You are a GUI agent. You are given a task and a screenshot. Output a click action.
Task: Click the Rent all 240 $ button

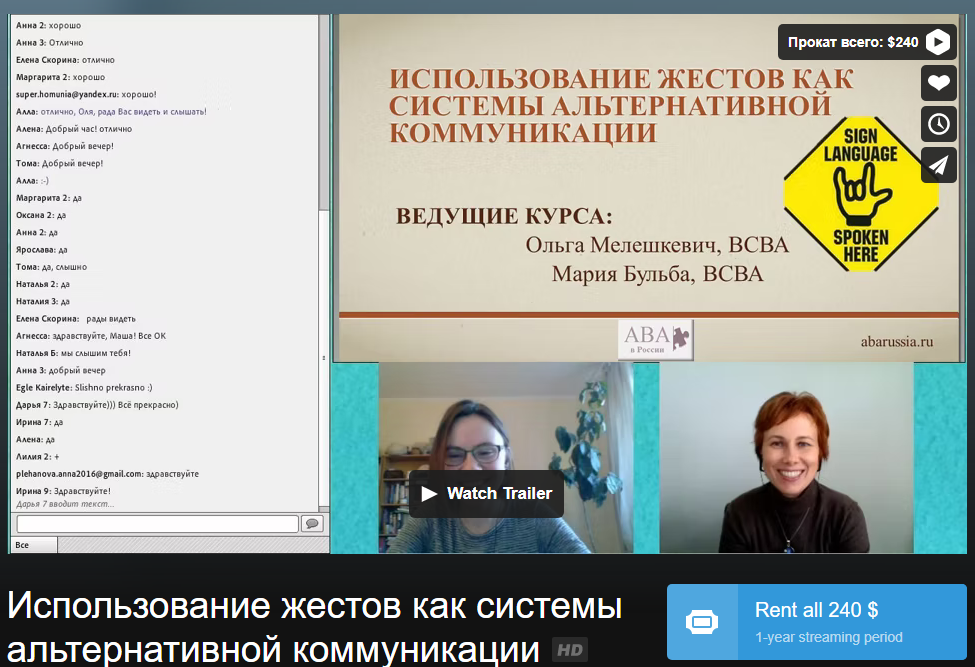pyautogui.click(x=817, y=622)
